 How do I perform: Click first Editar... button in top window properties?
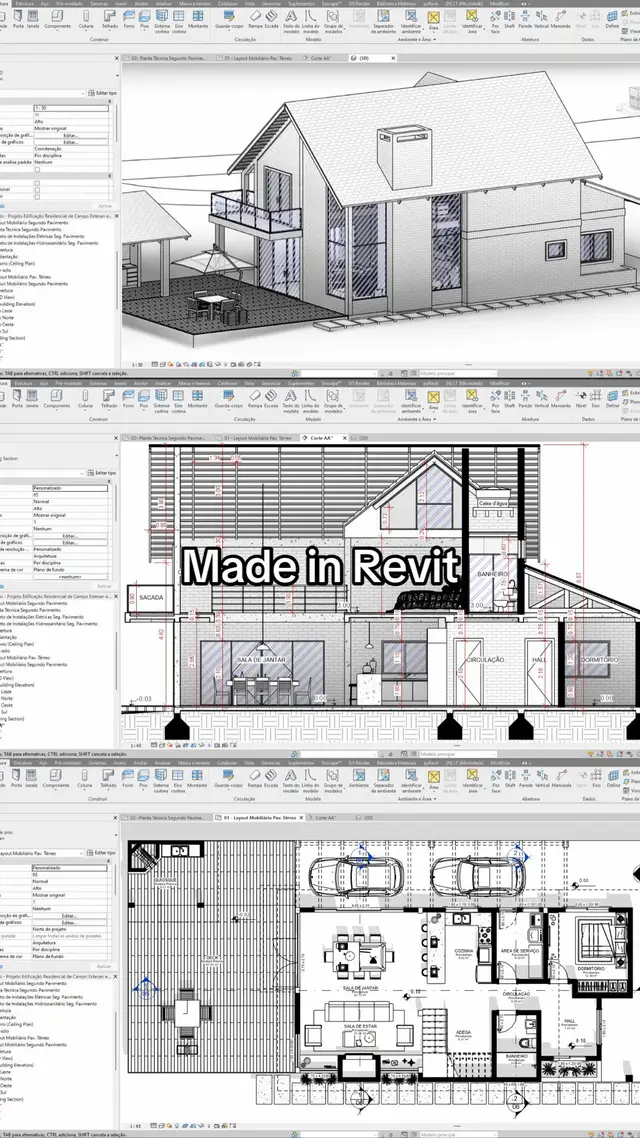70,136
